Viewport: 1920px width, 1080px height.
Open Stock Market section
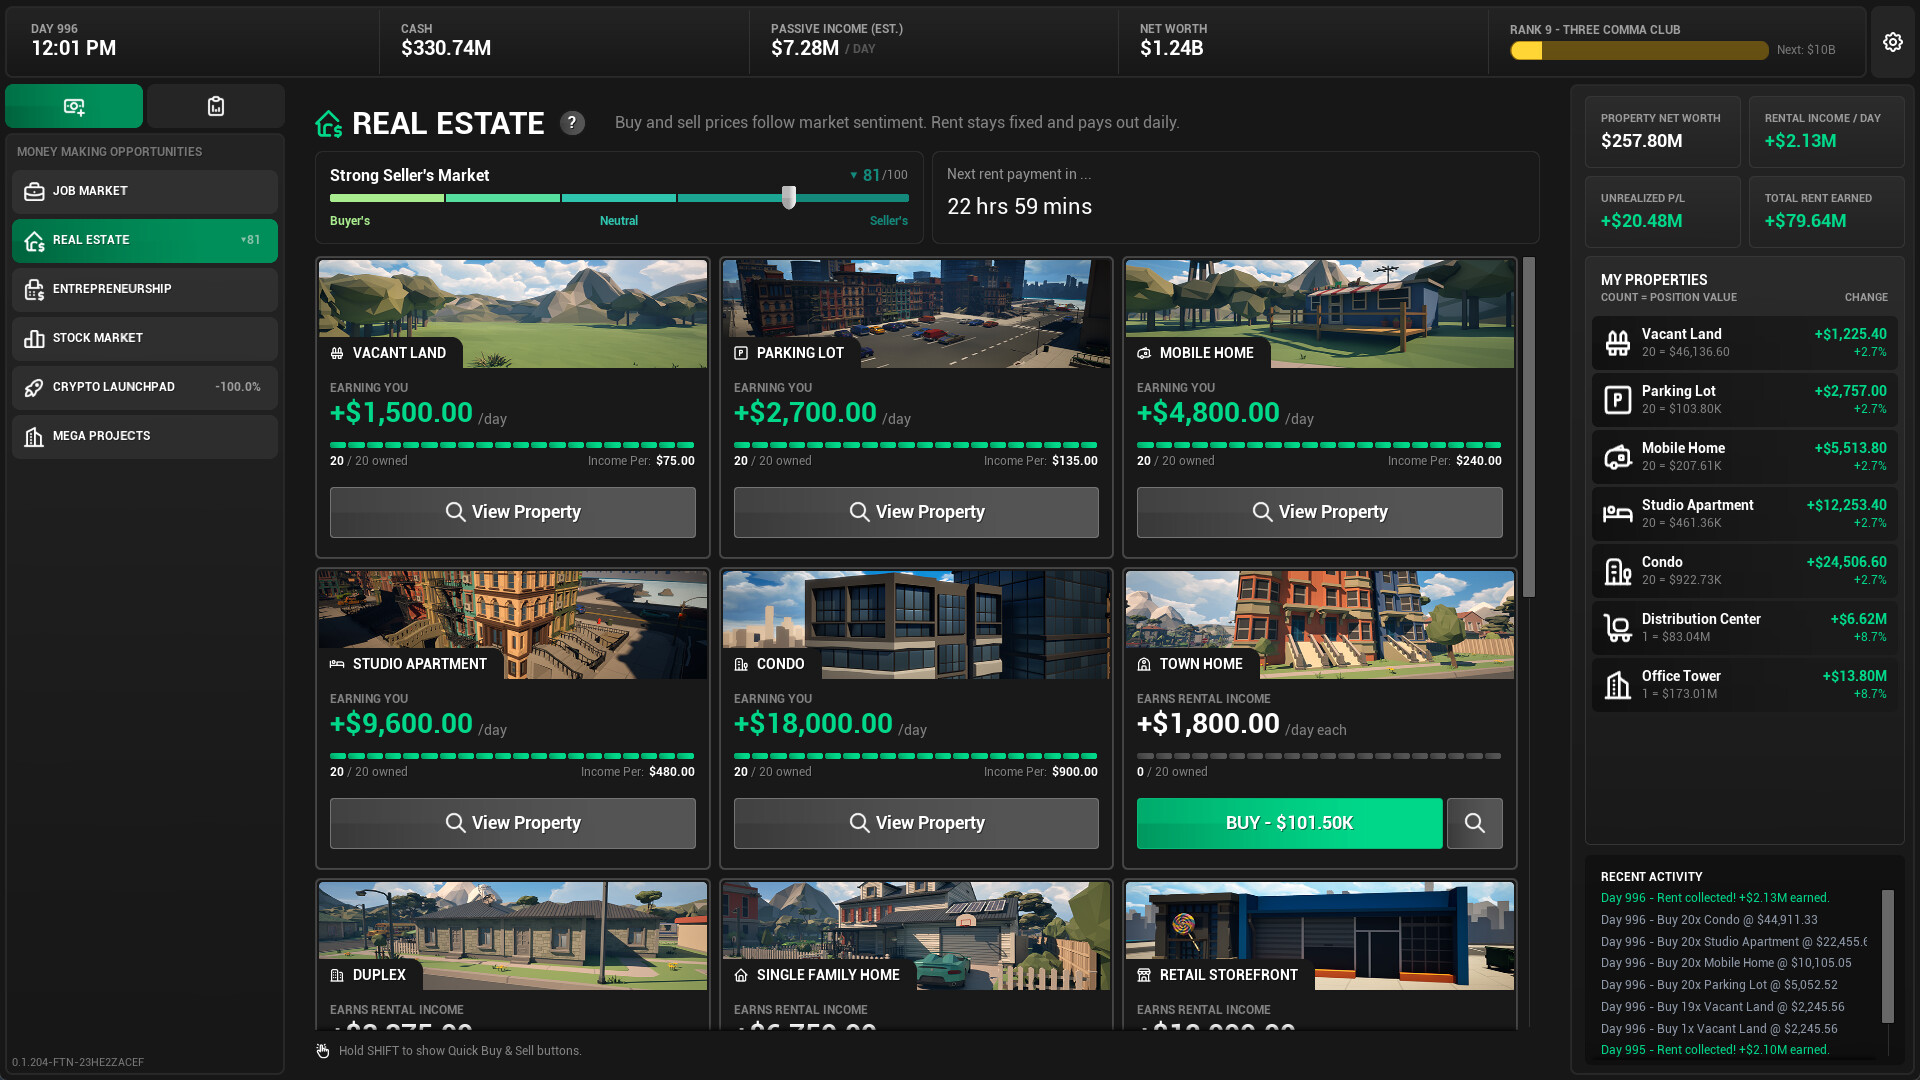[x=145, y=338]
